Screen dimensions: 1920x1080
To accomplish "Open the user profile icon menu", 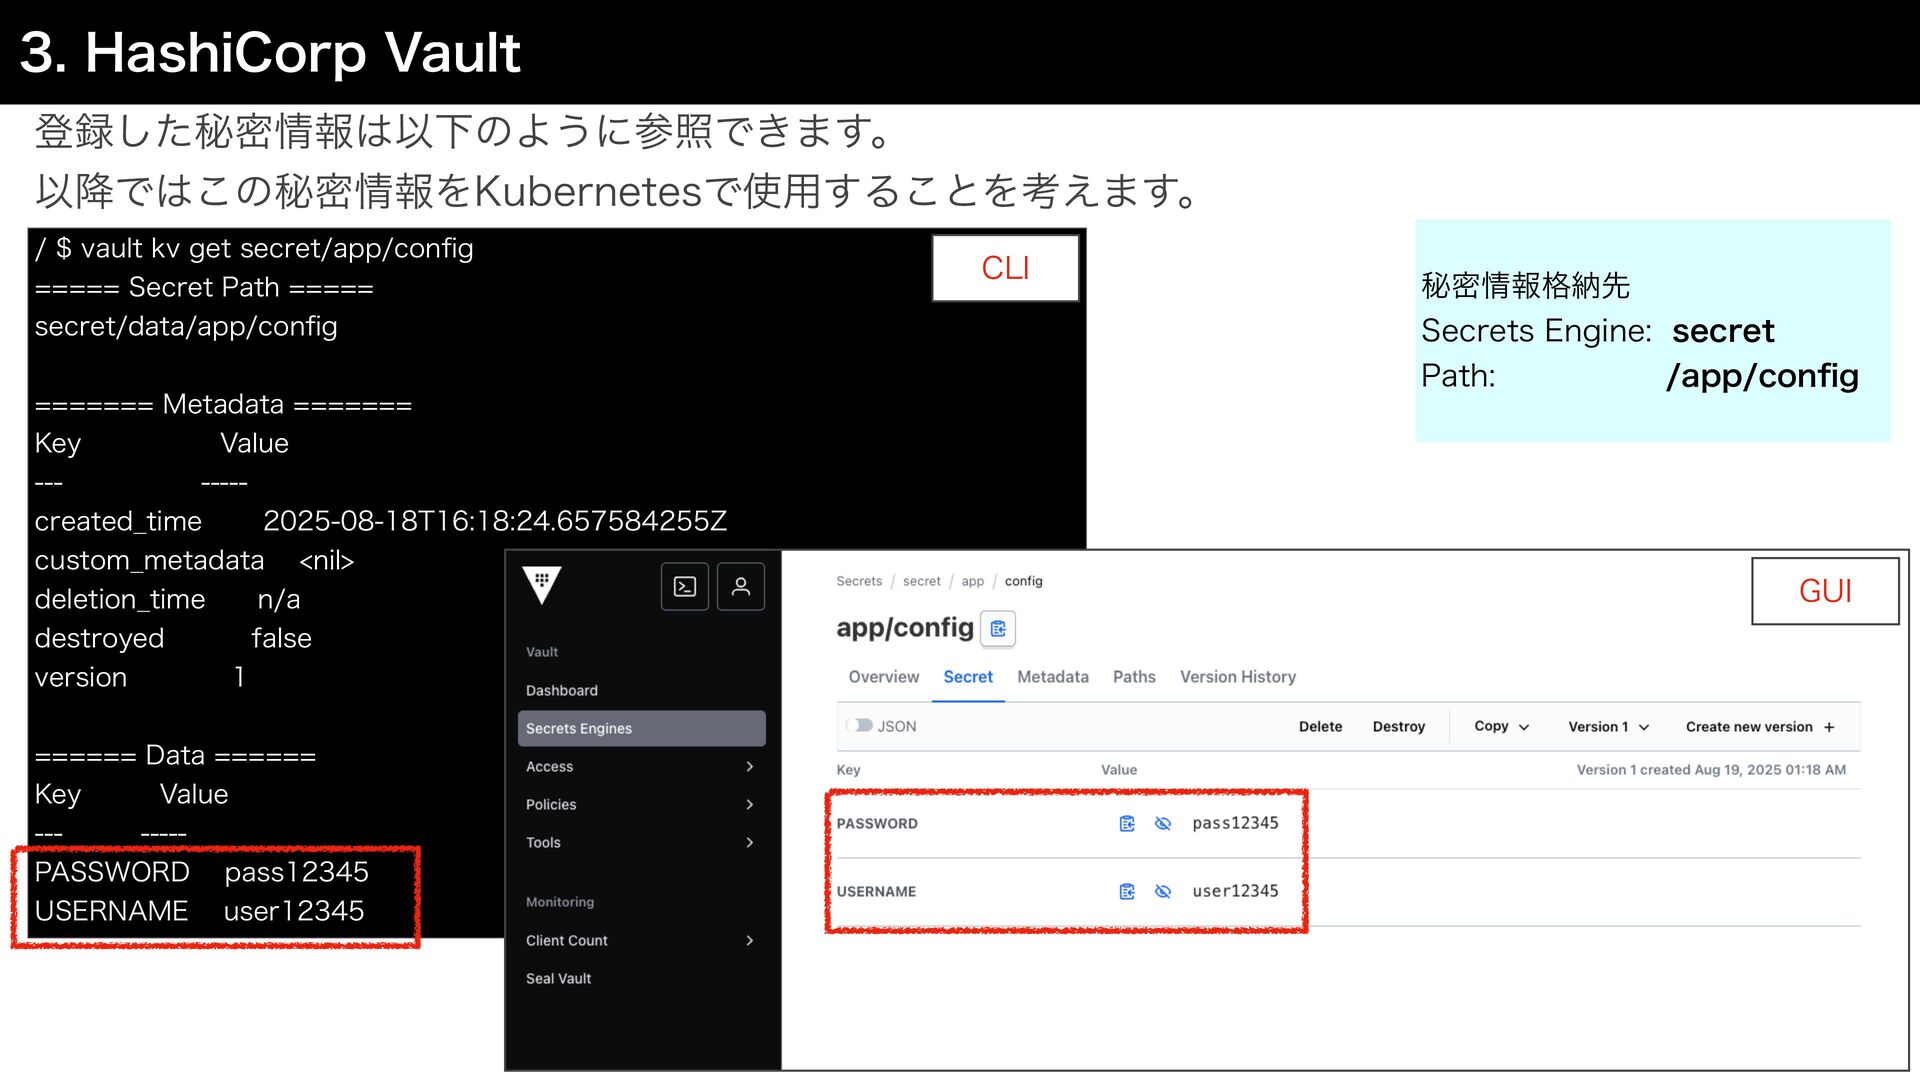I will tap(741, 586).
